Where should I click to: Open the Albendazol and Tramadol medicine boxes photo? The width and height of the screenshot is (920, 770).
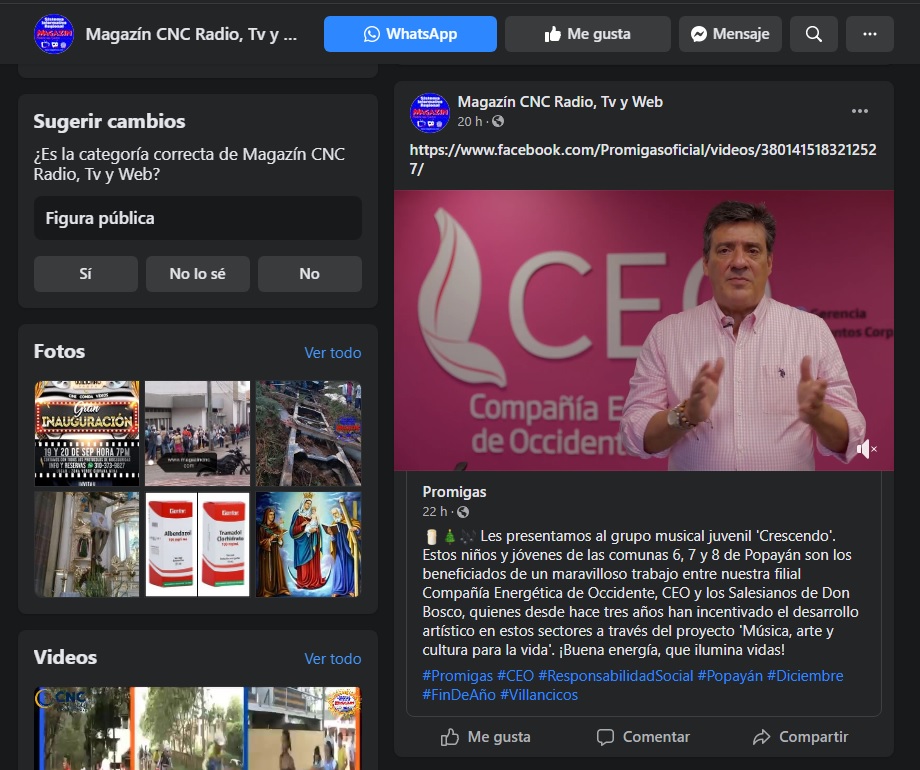[x=198, y=545]
